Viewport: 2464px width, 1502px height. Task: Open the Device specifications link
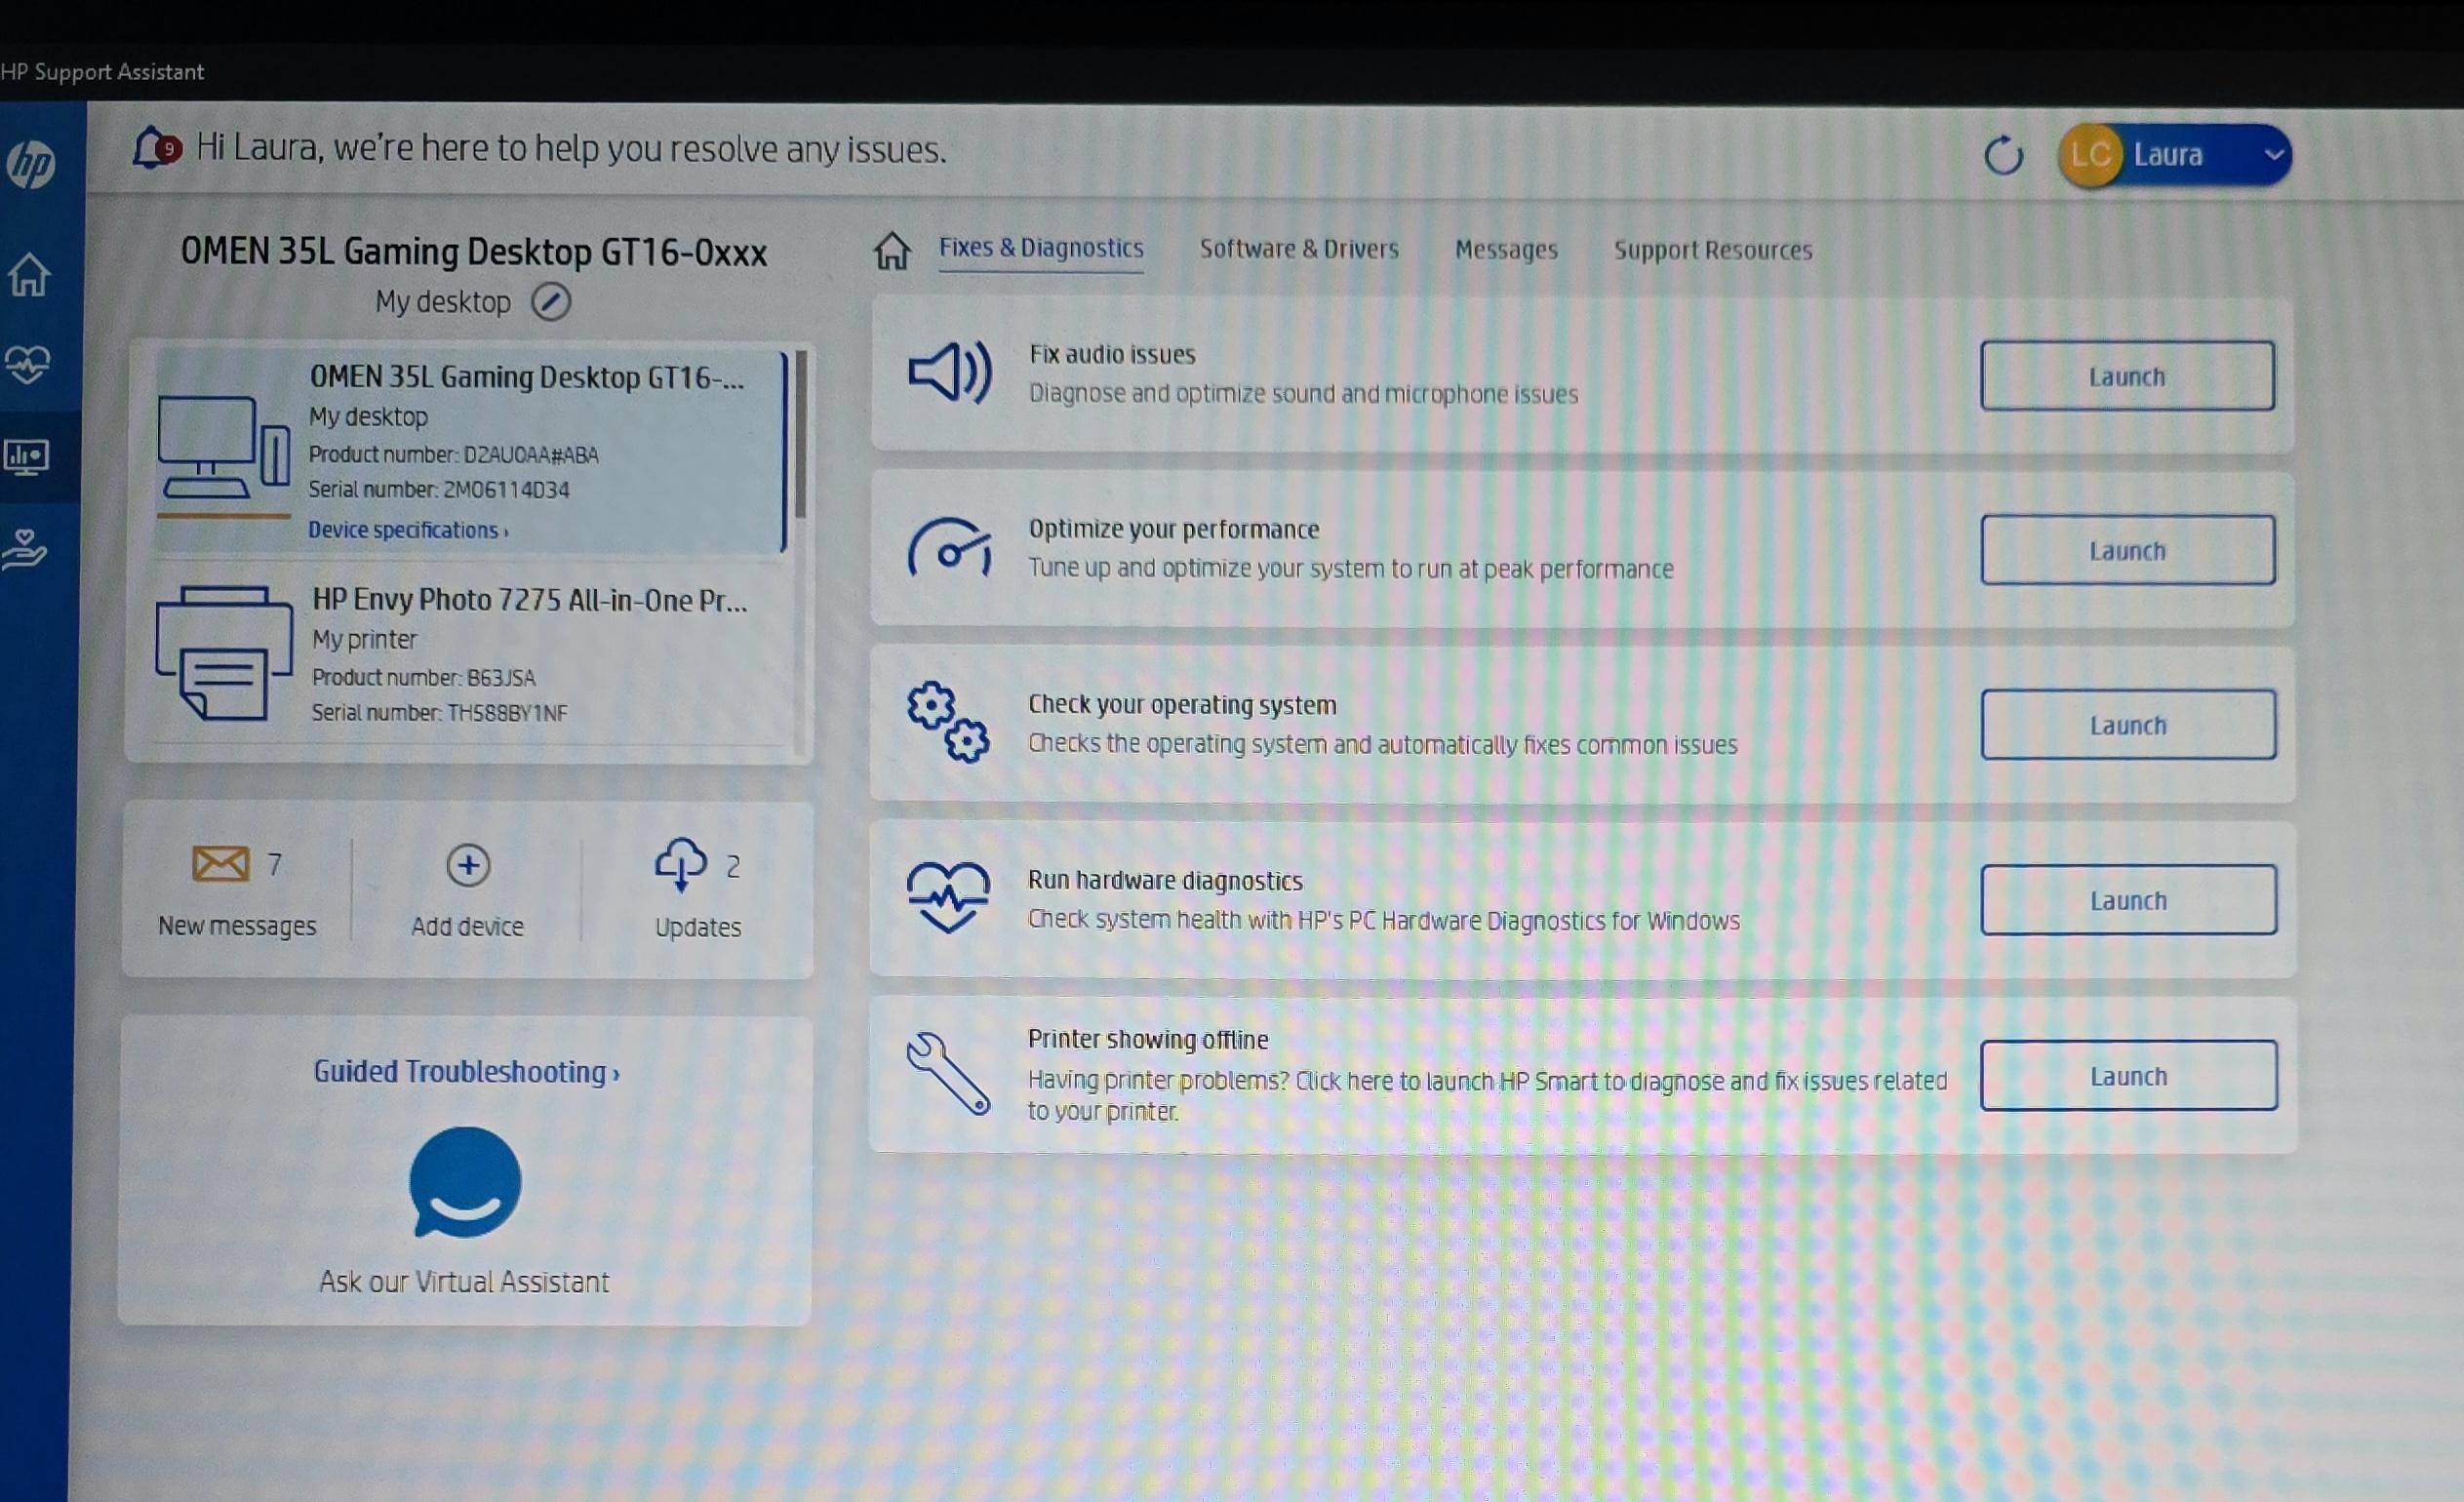(407, 530)
